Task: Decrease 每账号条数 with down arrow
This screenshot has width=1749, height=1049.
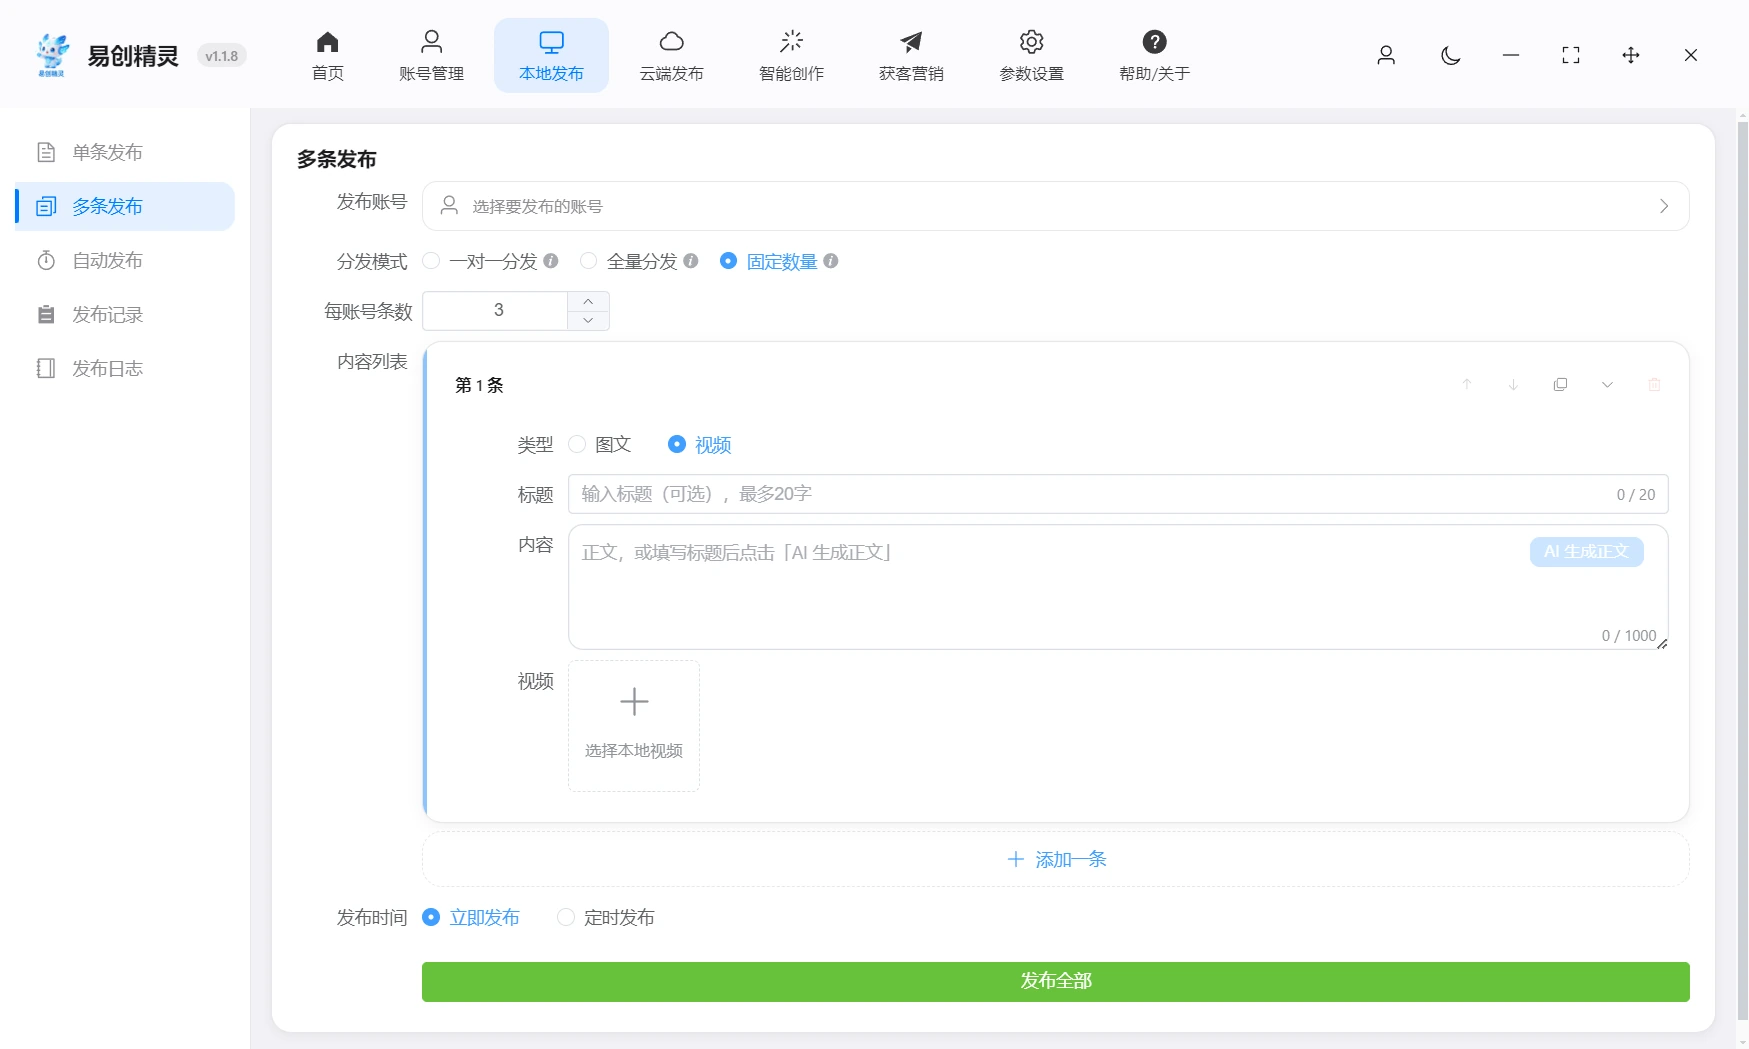Action: (588, 321)
